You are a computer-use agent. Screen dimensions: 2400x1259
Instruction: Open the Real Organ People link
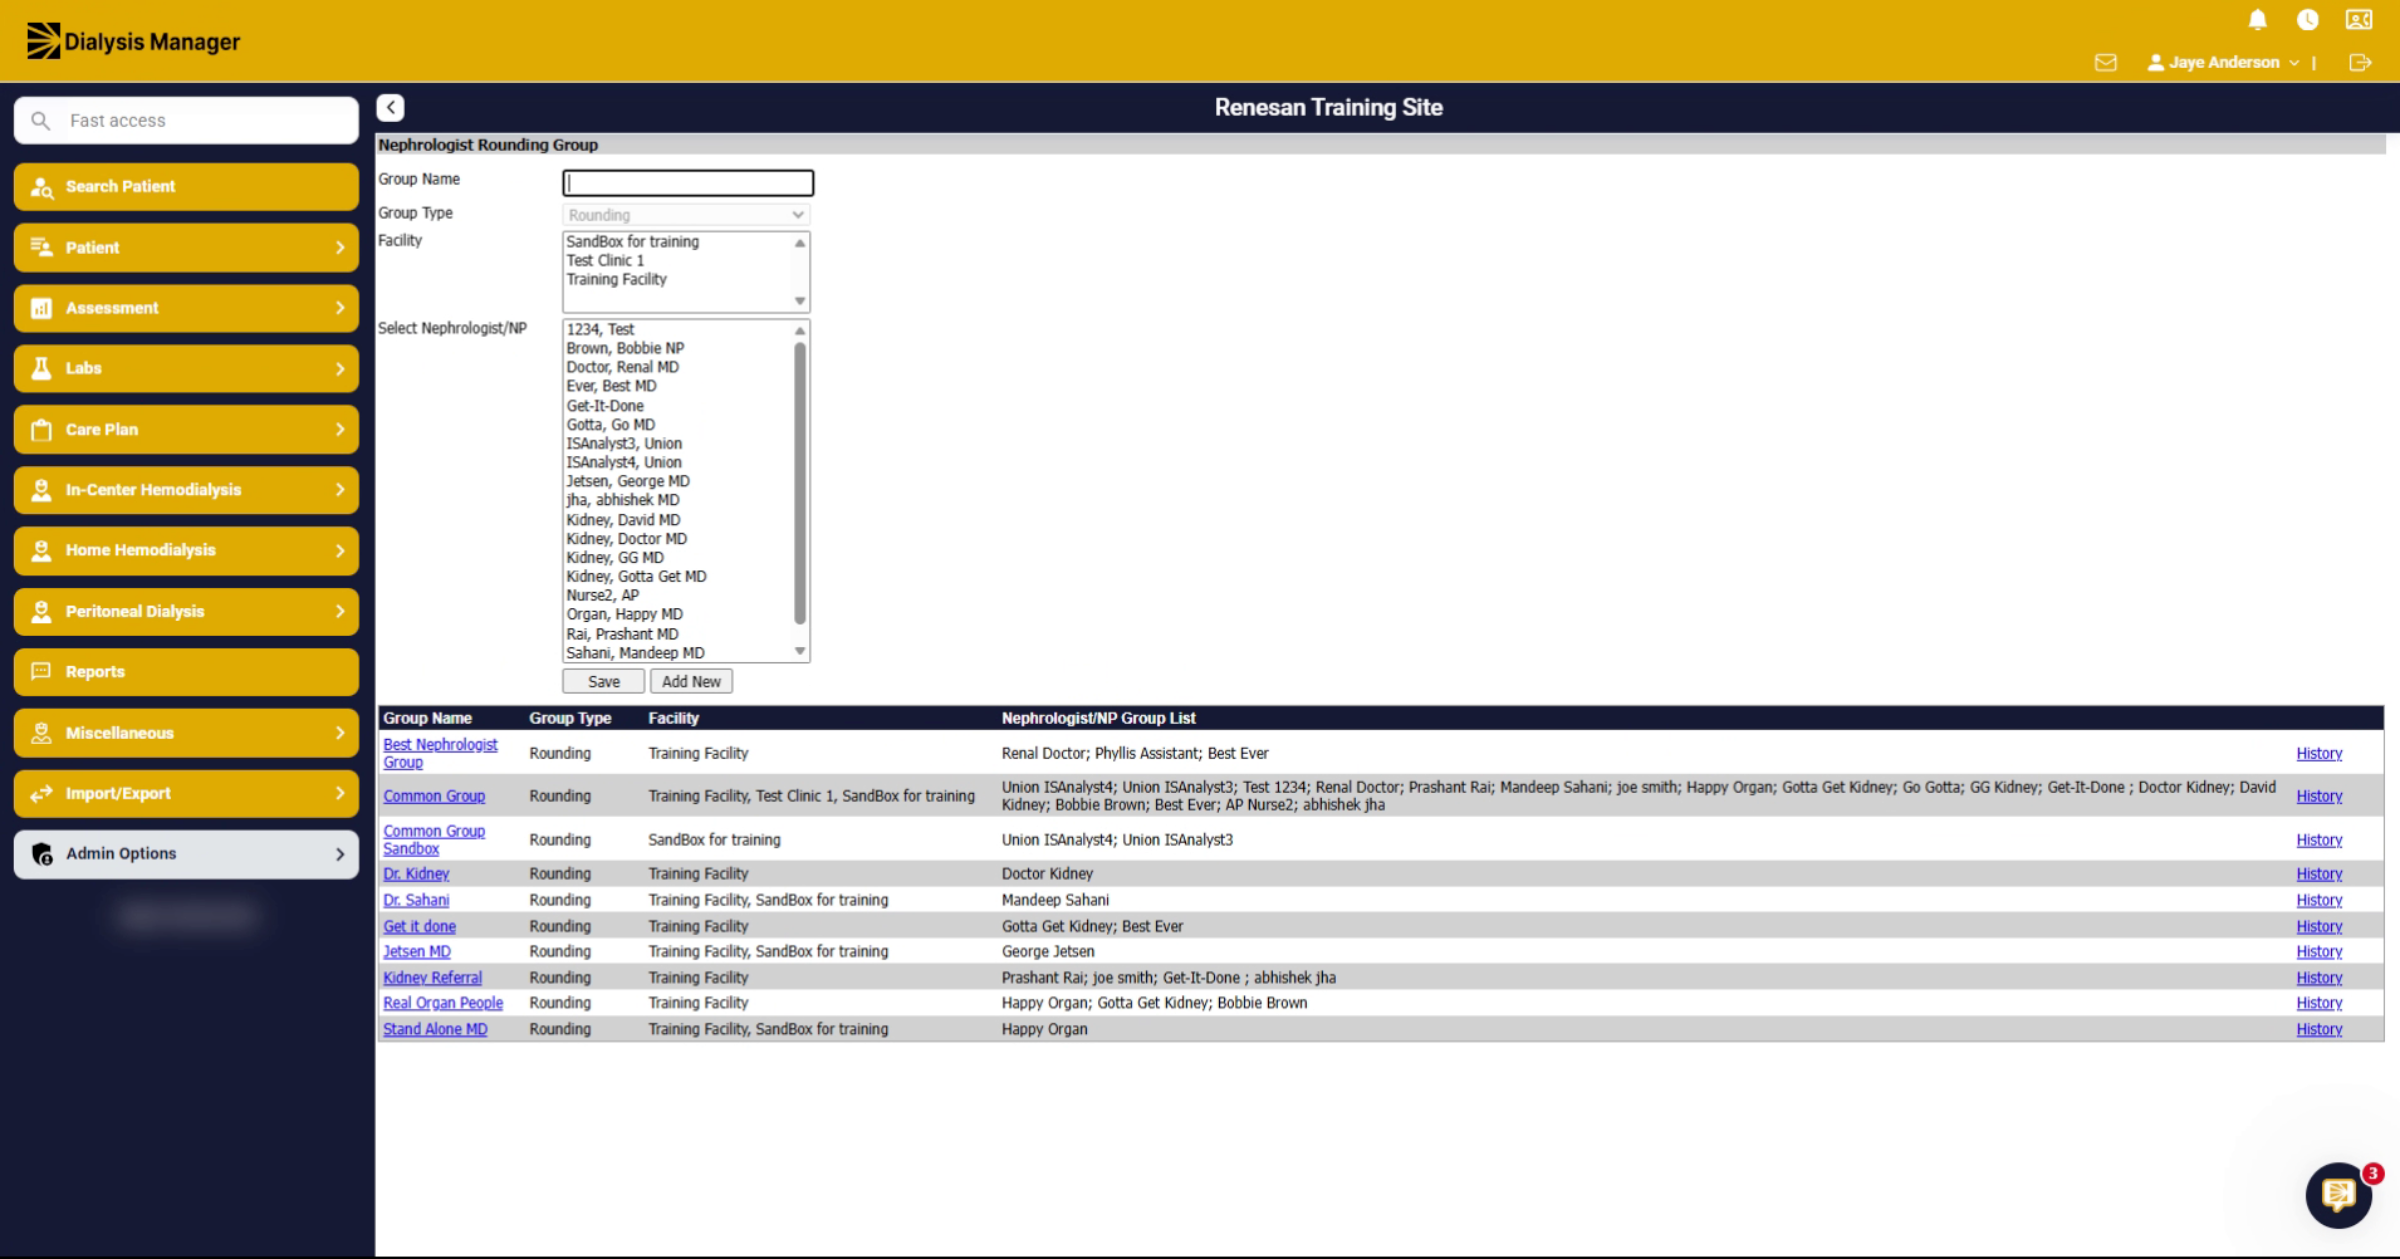[443, 1003]
